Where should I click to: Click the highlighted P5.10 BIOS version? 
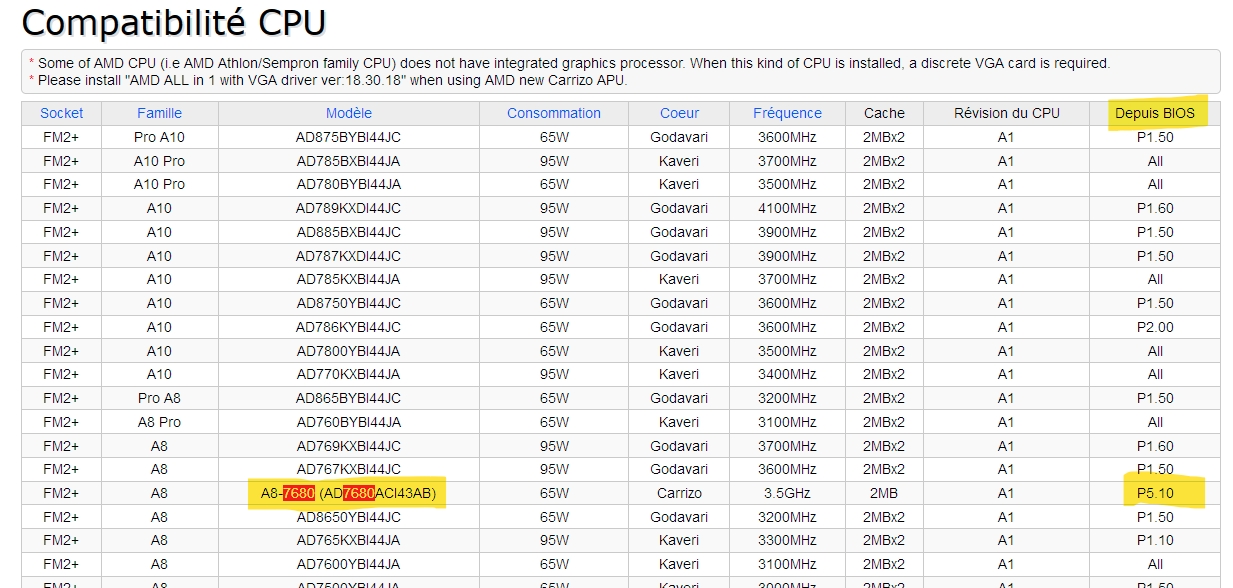1155,493
